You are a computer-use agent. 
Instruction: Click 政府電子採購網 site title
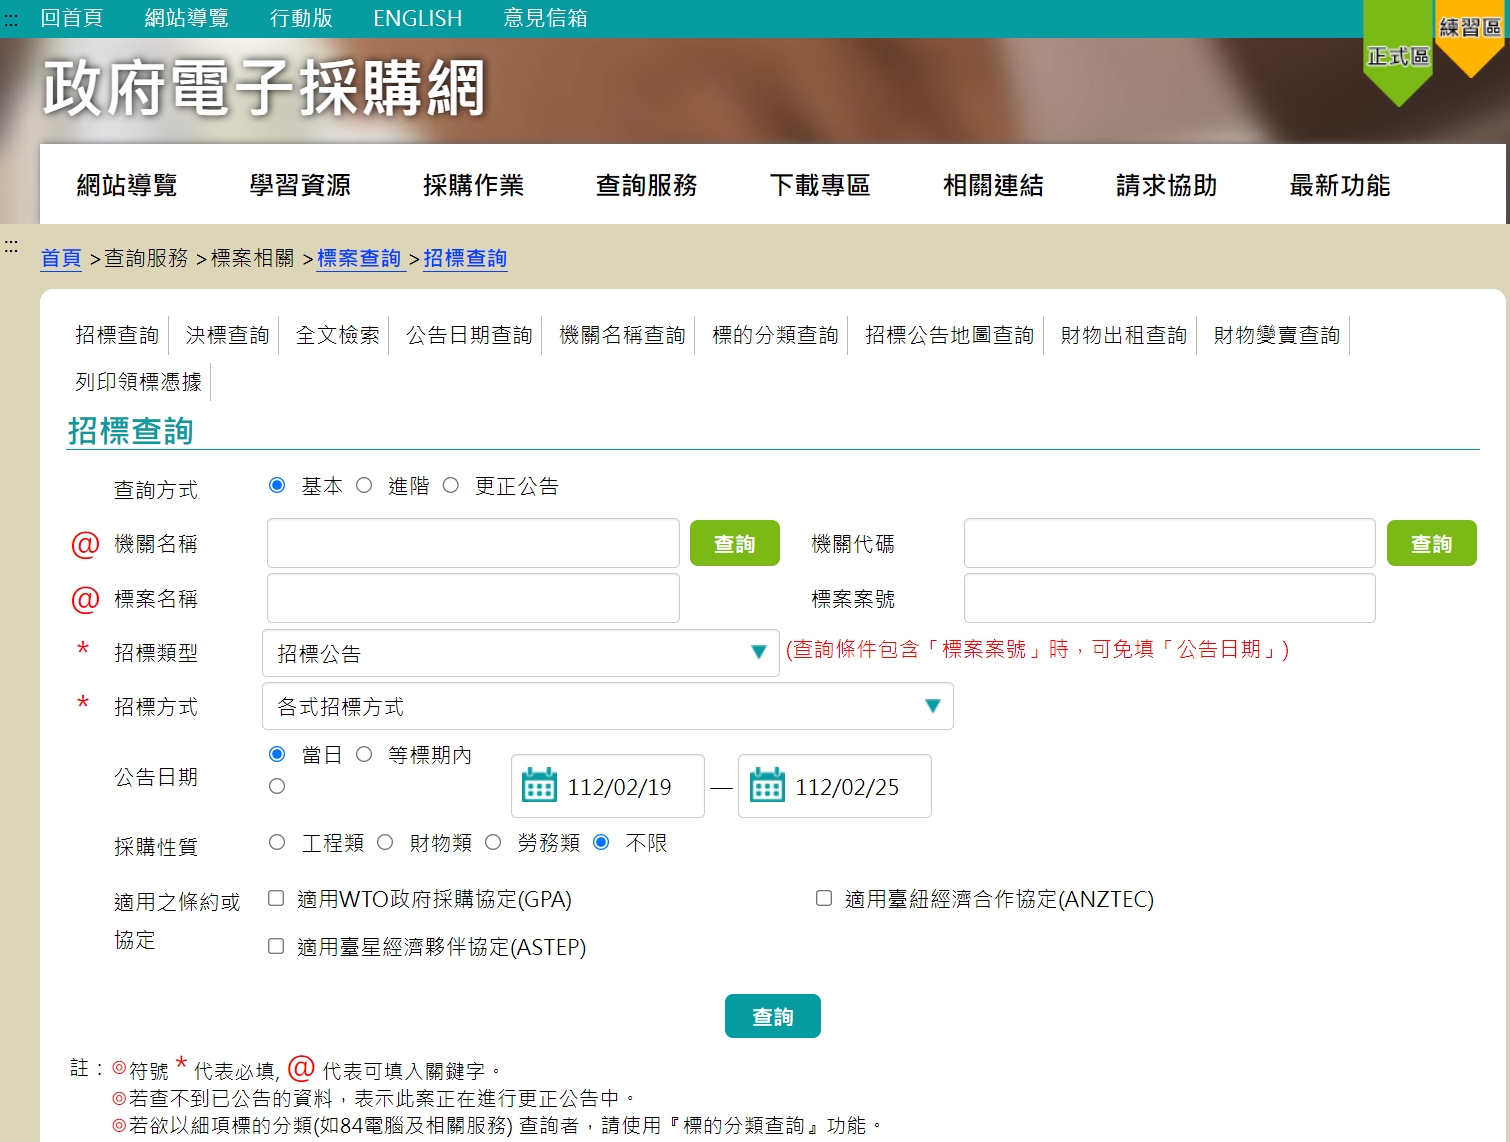[264, 88]
